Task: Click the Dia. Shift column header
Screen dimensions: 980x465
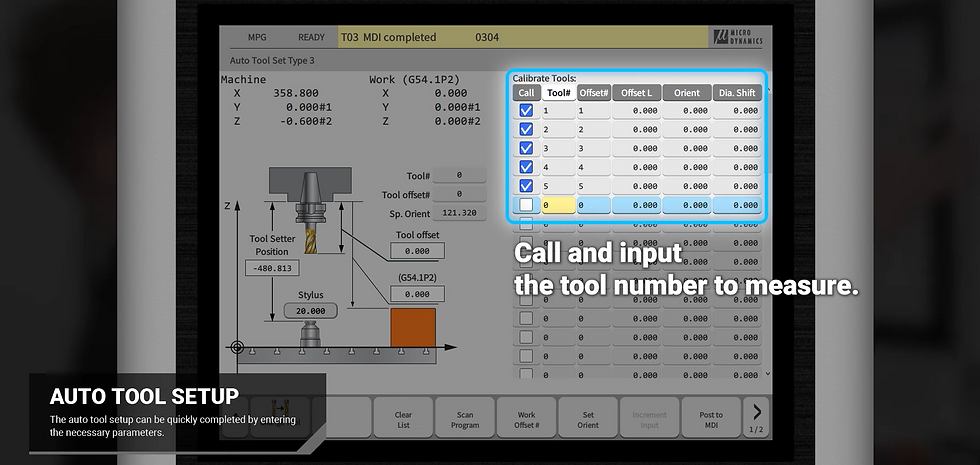Action: point(738,92)
